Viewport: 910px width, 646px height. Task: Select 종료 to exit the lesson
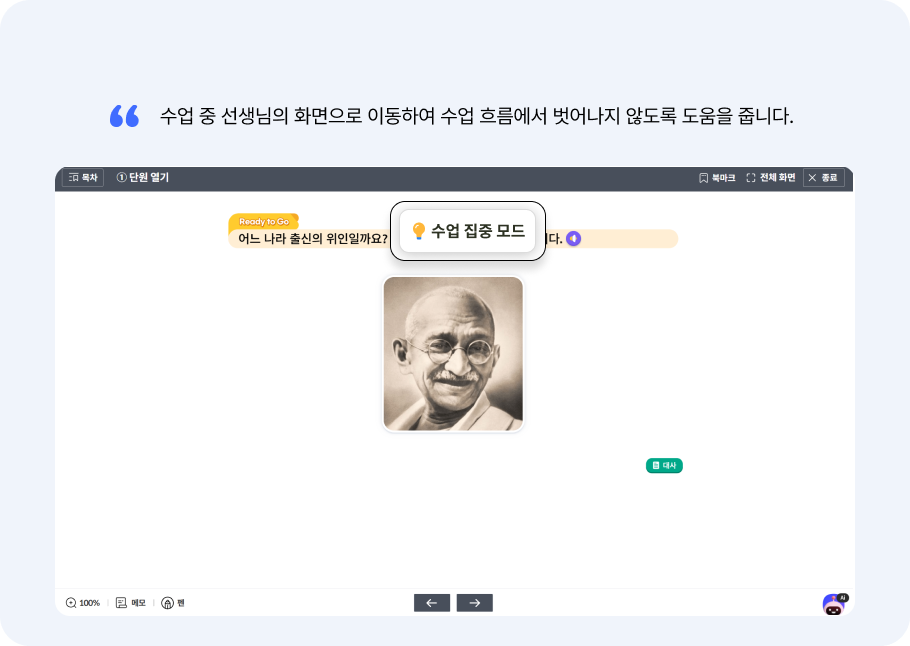point(822,177)
